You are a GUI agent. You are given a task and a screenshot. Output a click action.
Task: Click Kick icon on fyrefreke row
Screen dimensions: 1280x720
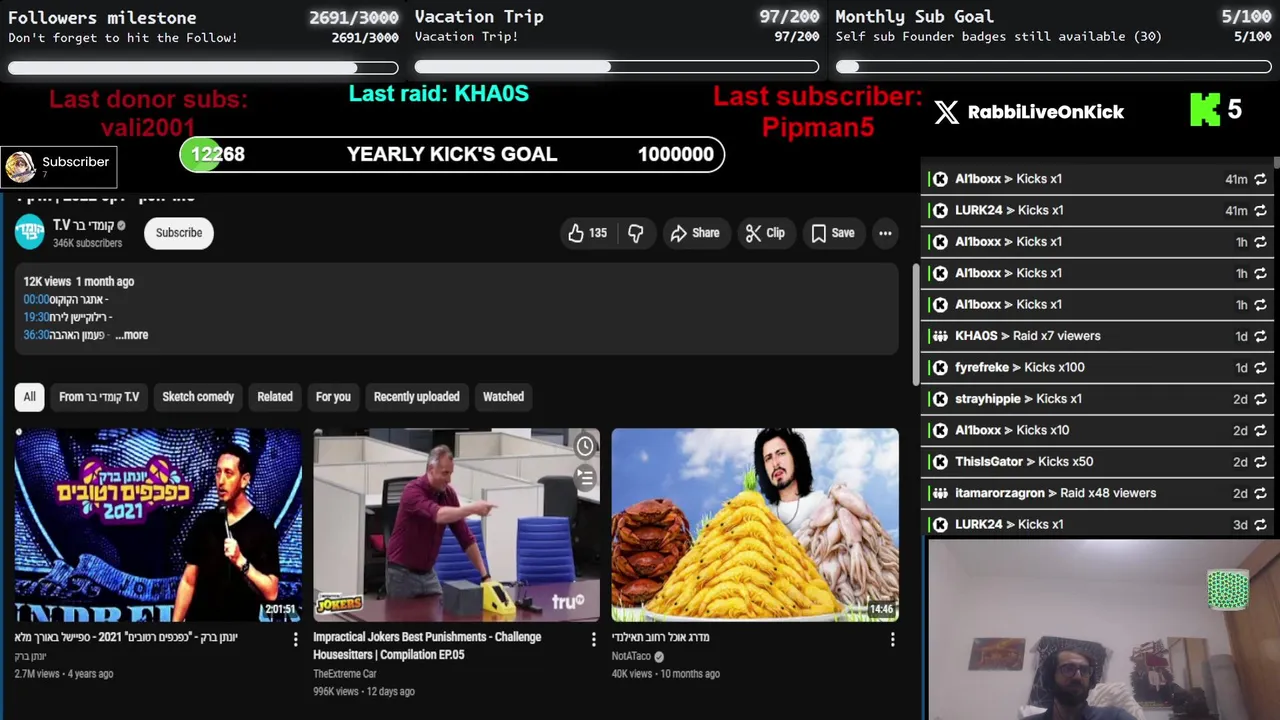click(940, 367)
